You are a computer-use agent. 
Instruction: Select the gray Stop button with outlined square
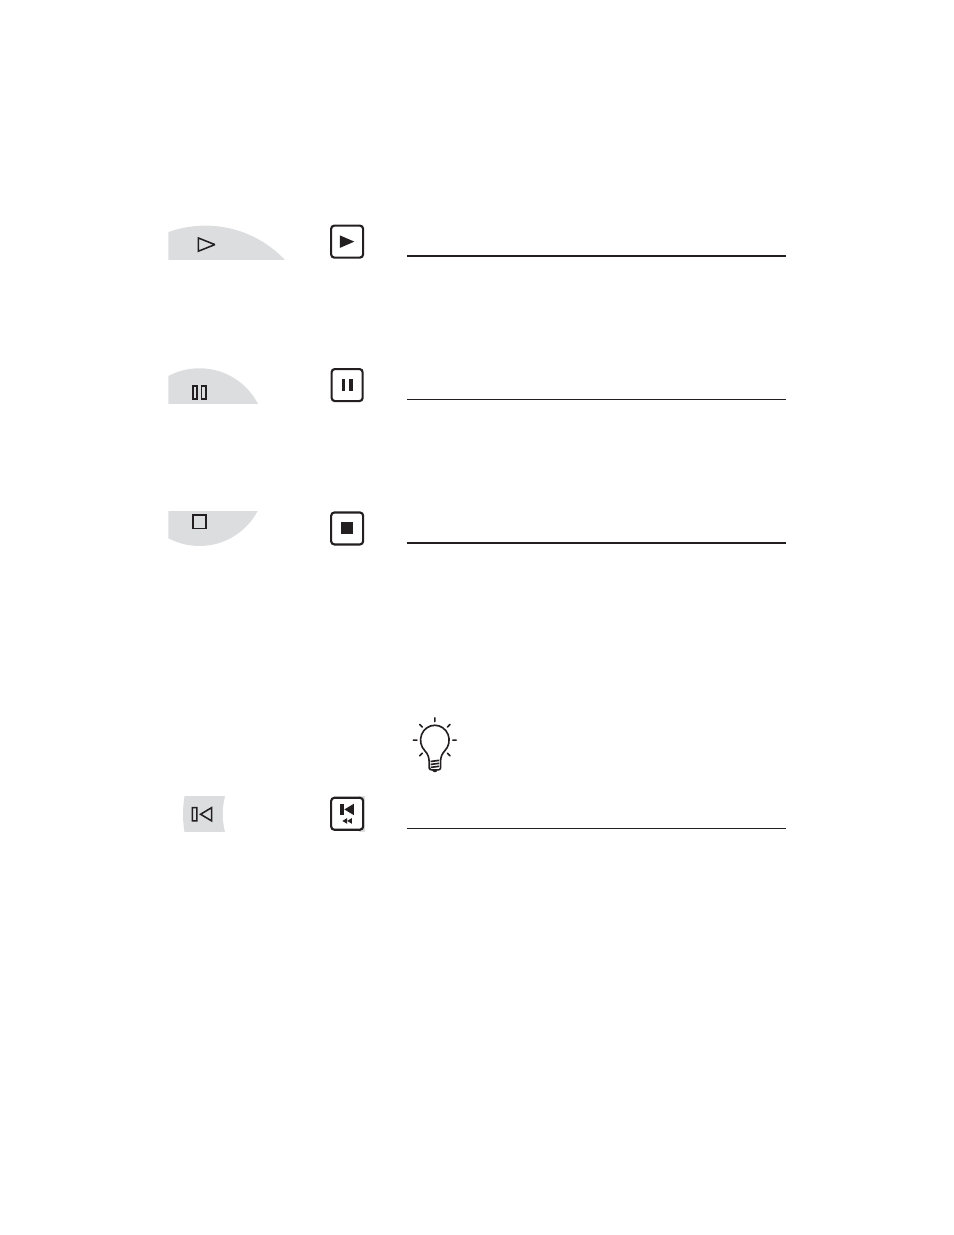point(212,528)
